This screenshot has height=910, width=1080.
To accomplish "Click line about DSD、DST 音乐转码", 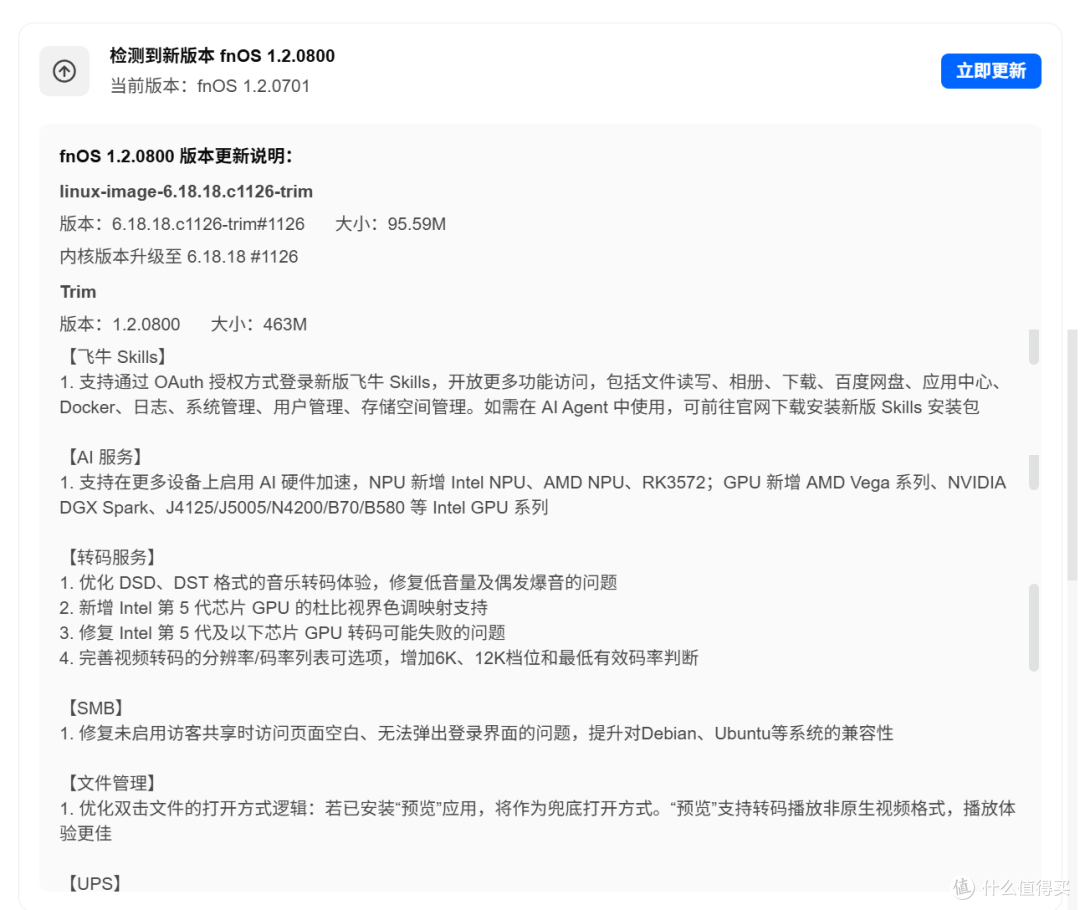I will [x=338, y=583].
